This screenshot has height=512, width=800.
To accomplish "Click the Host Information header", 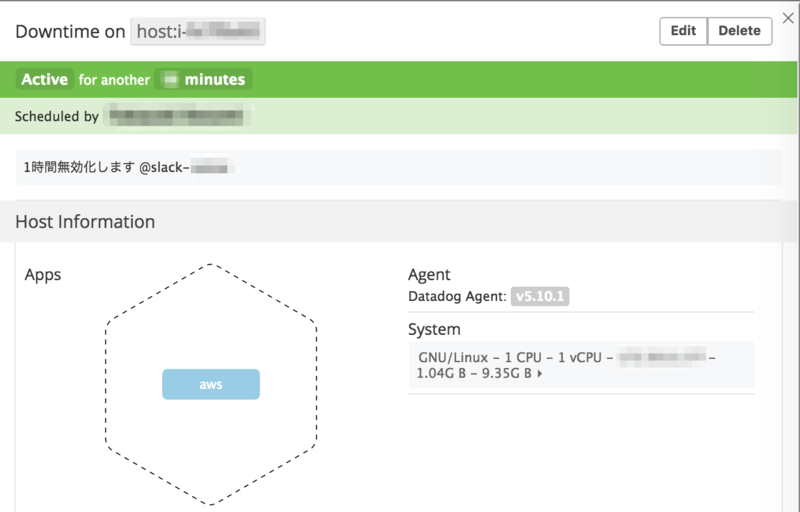I will click(85, 222).
